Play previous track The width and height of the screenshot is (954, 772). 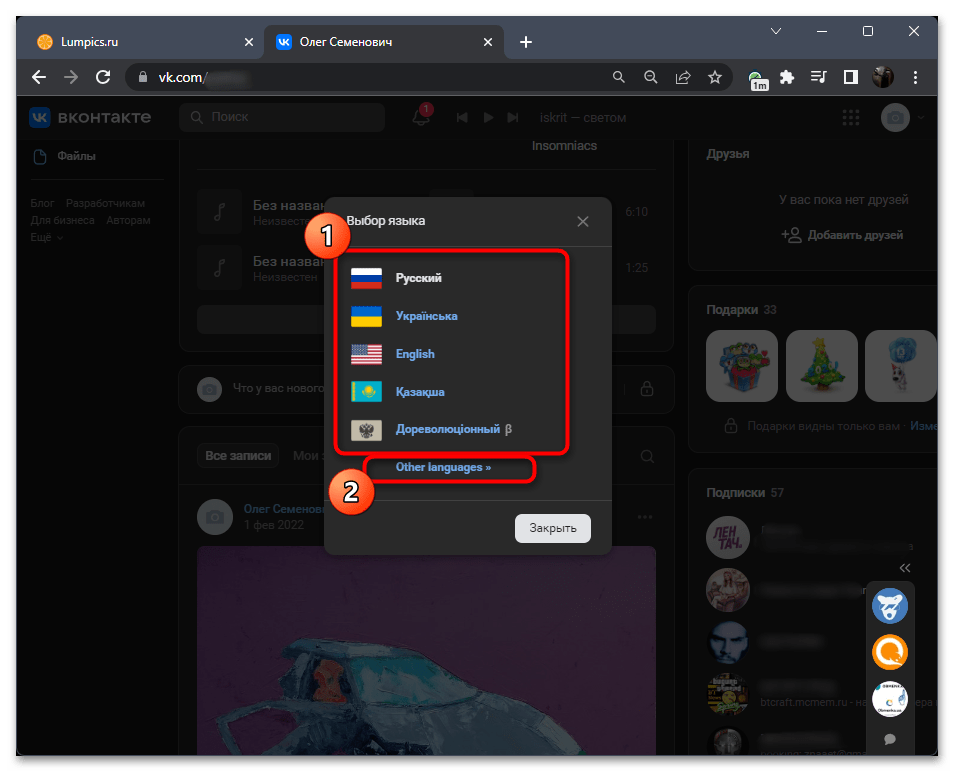462,117
